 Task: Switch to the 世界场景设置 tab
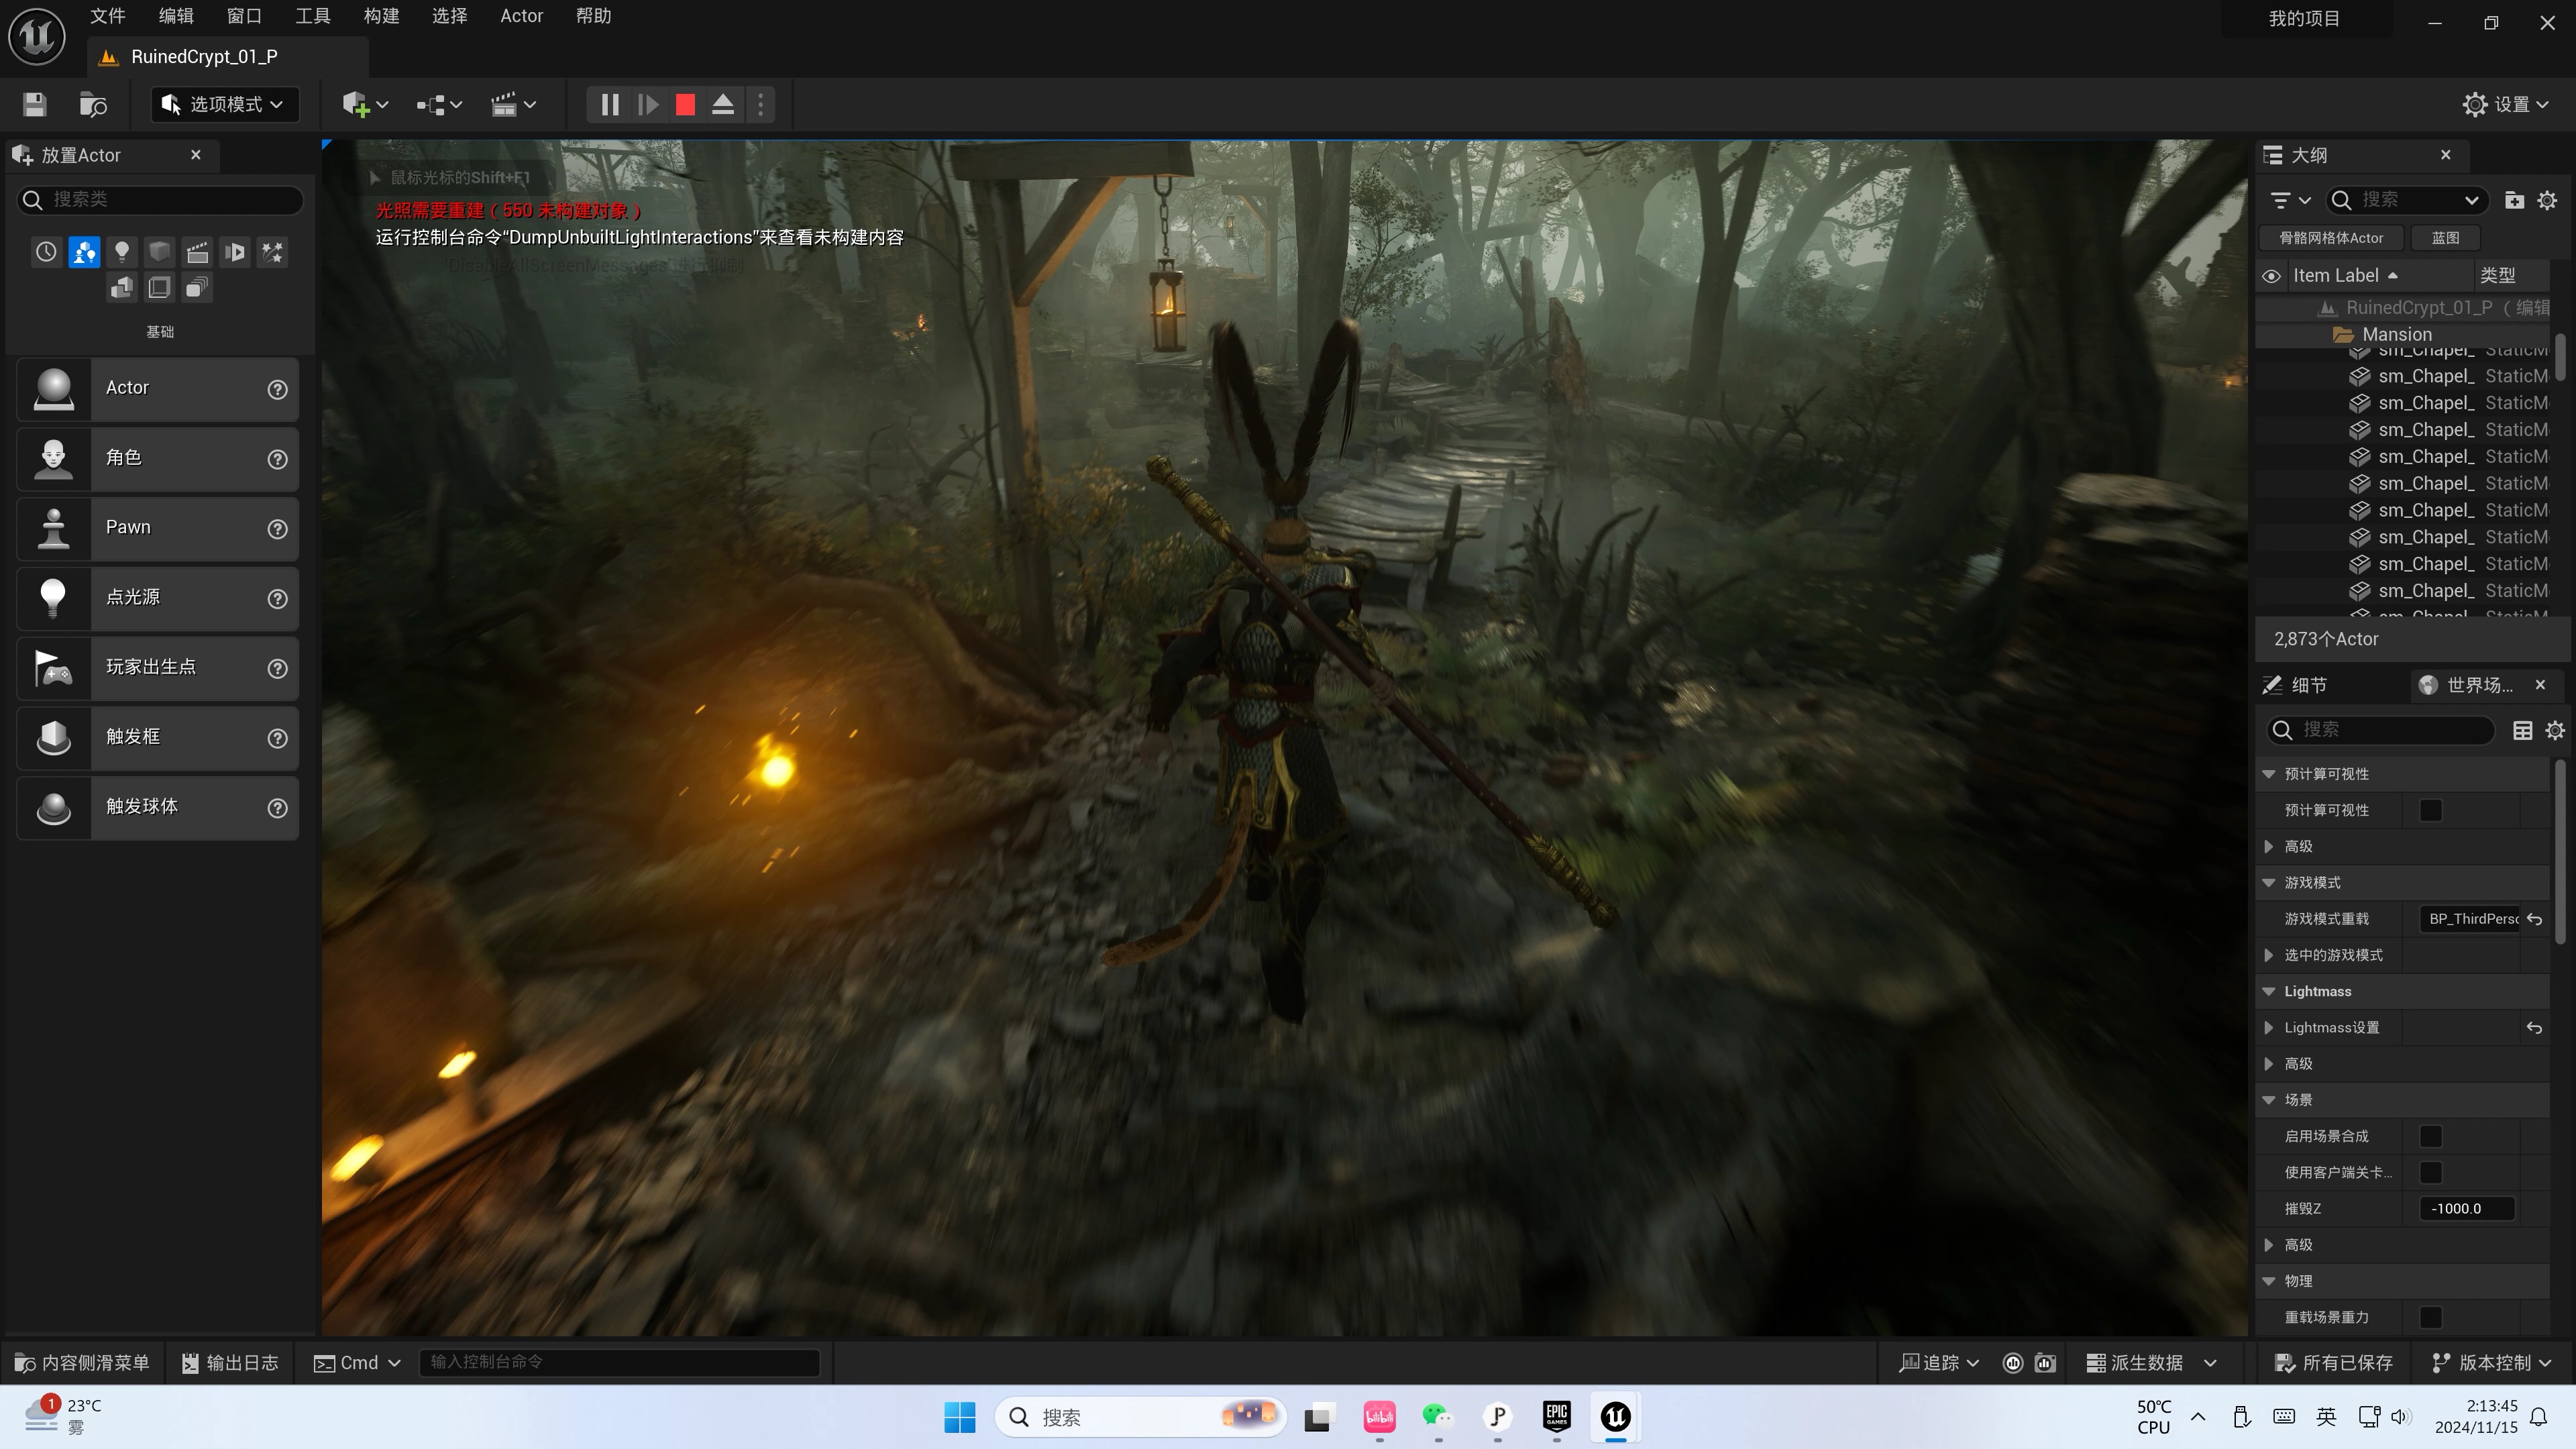pos(2479,685)
